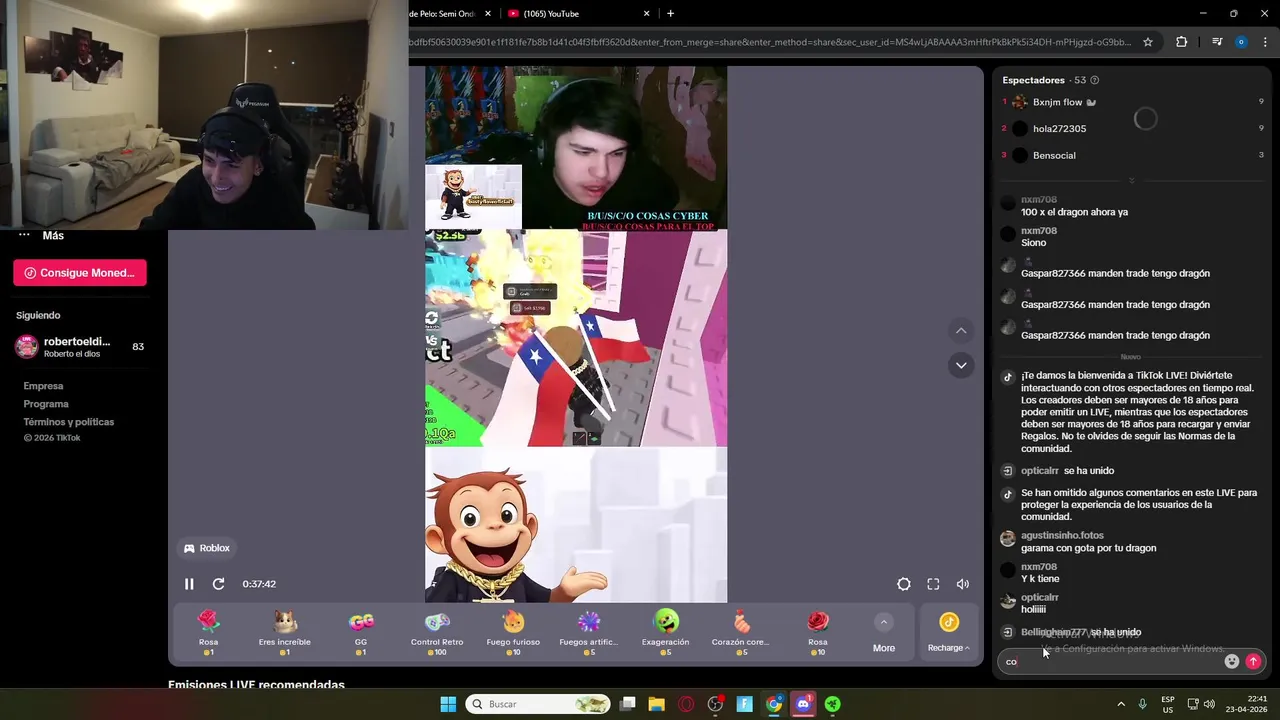
Task: Expand more gifts with the More arrow
Action: 884,634
